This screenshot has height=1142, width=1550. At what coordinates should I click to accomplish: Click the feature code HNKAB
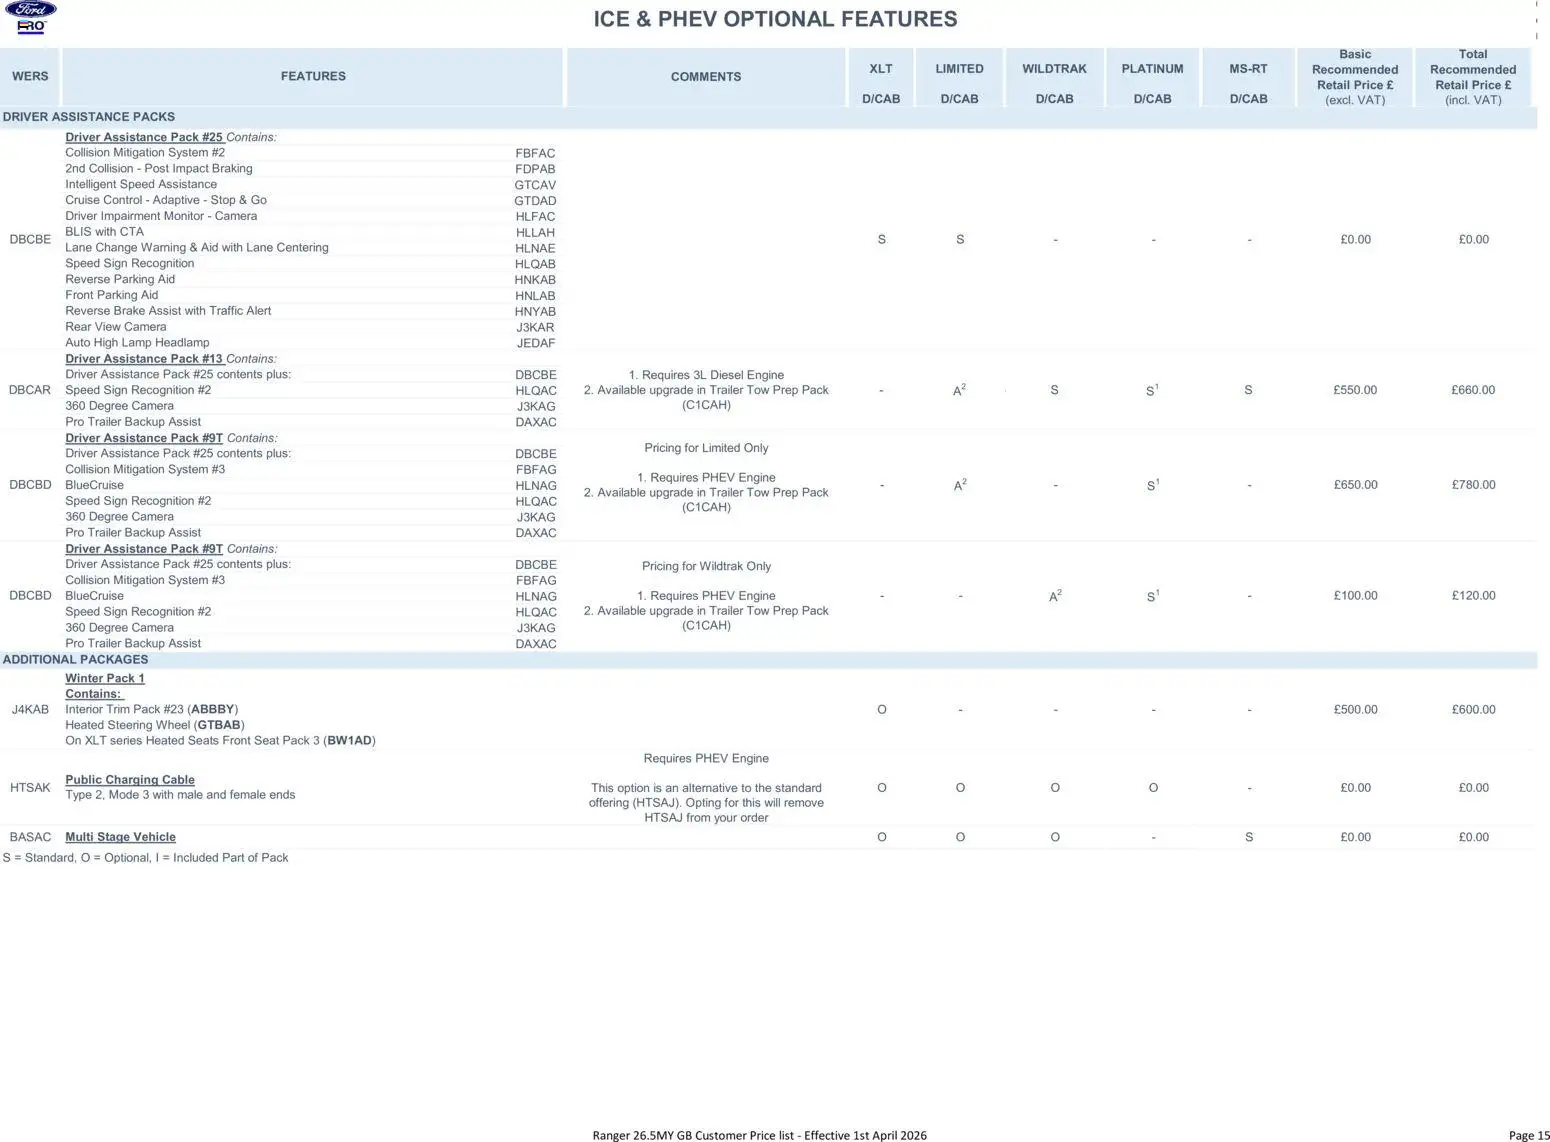(x=535, y=281)
